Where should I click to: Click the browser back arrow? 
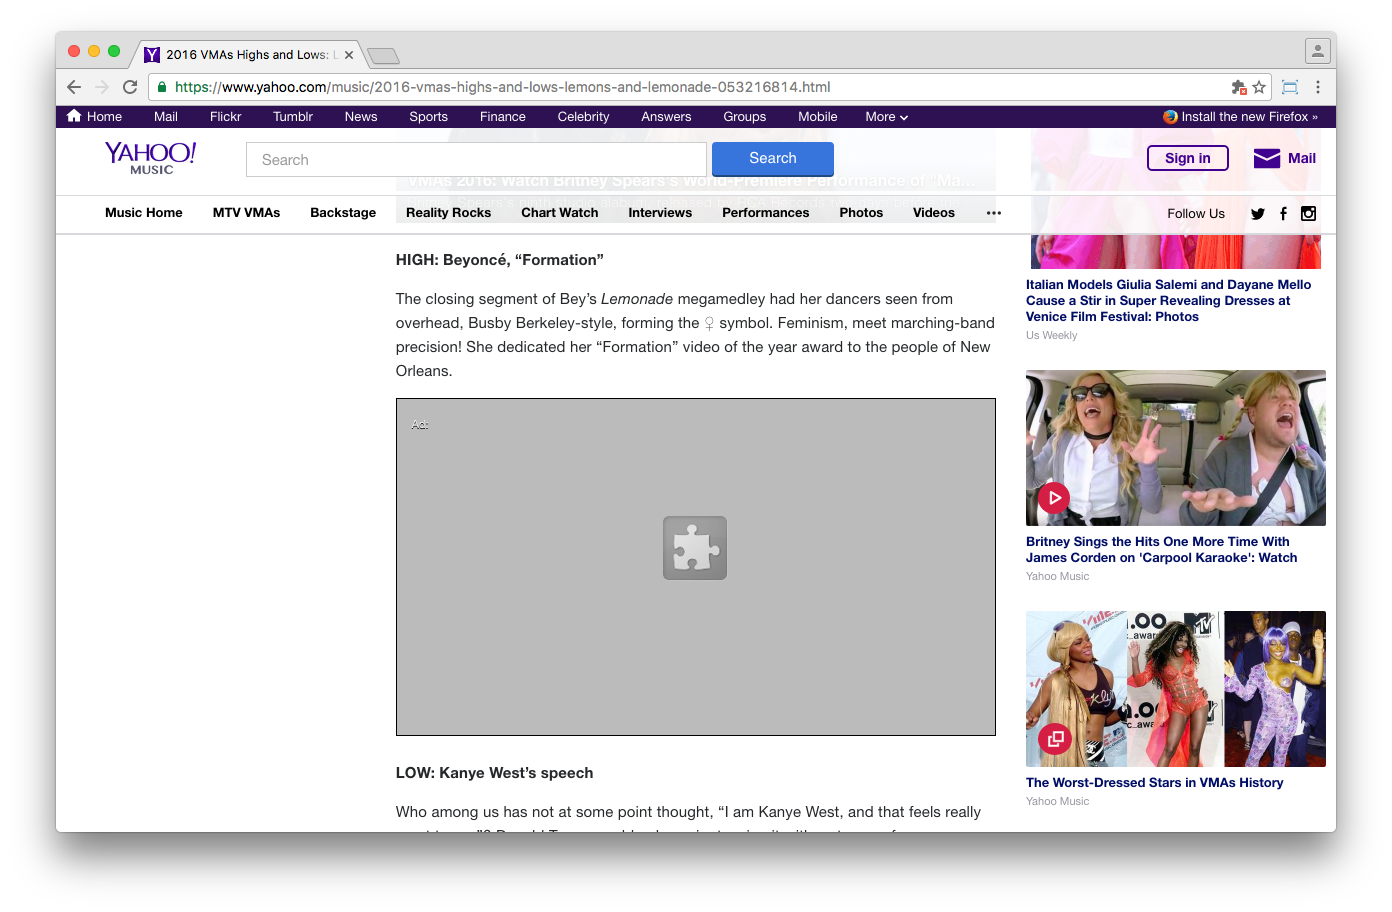74,87
